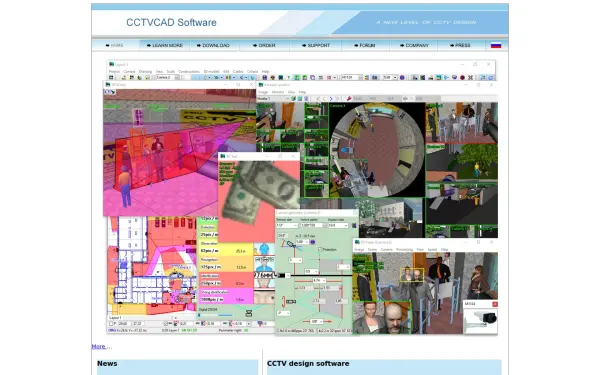Open 3D models menu in Layout window

click(212, 72)
